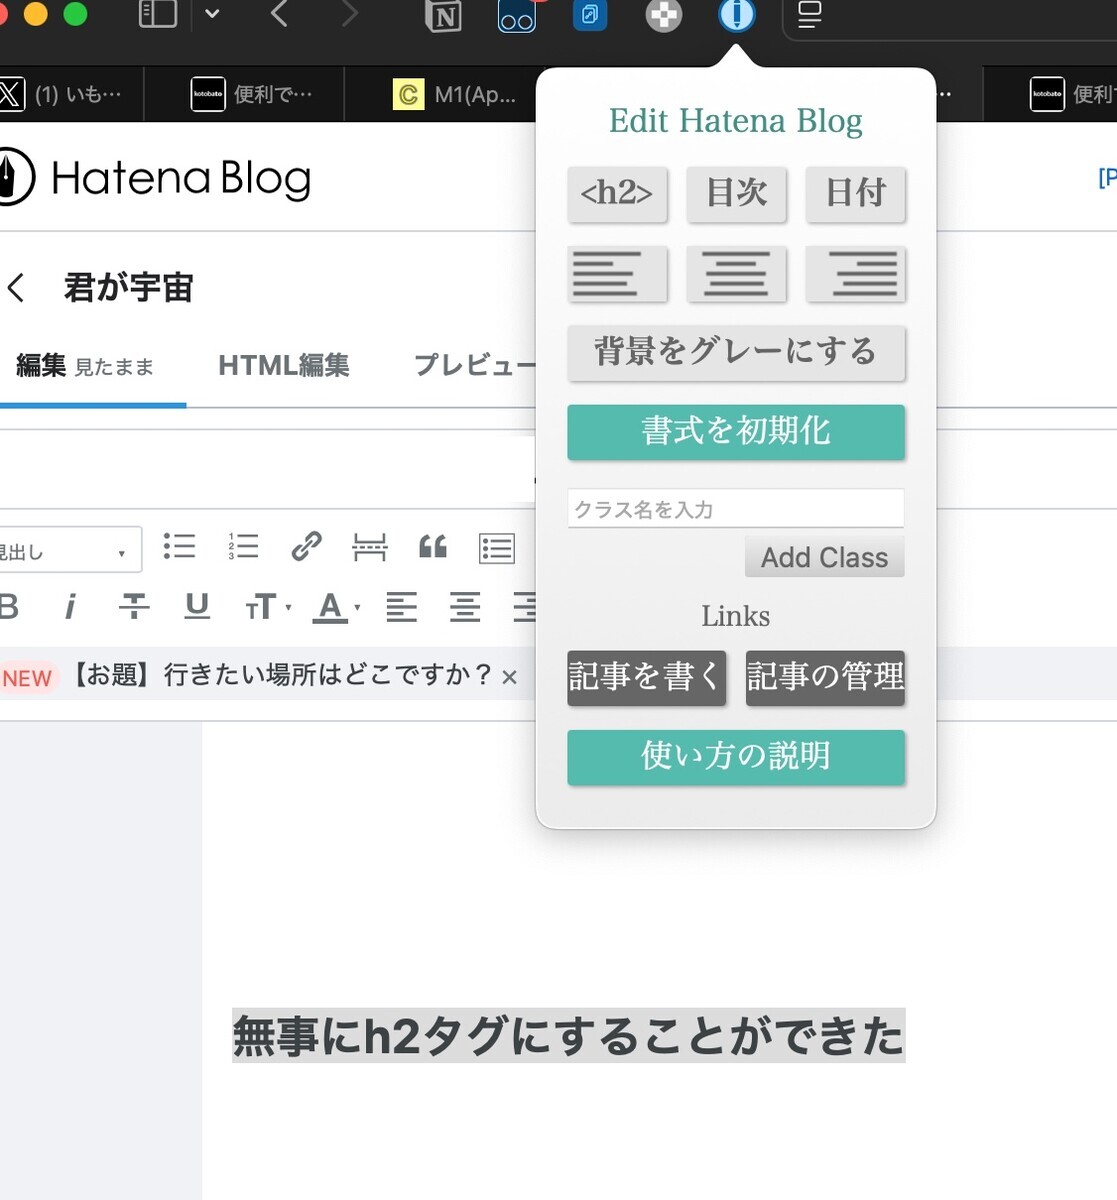Open the Notion extension icon
The width and height of the screenshot is (1117, 1200).
tap(443, 15)
